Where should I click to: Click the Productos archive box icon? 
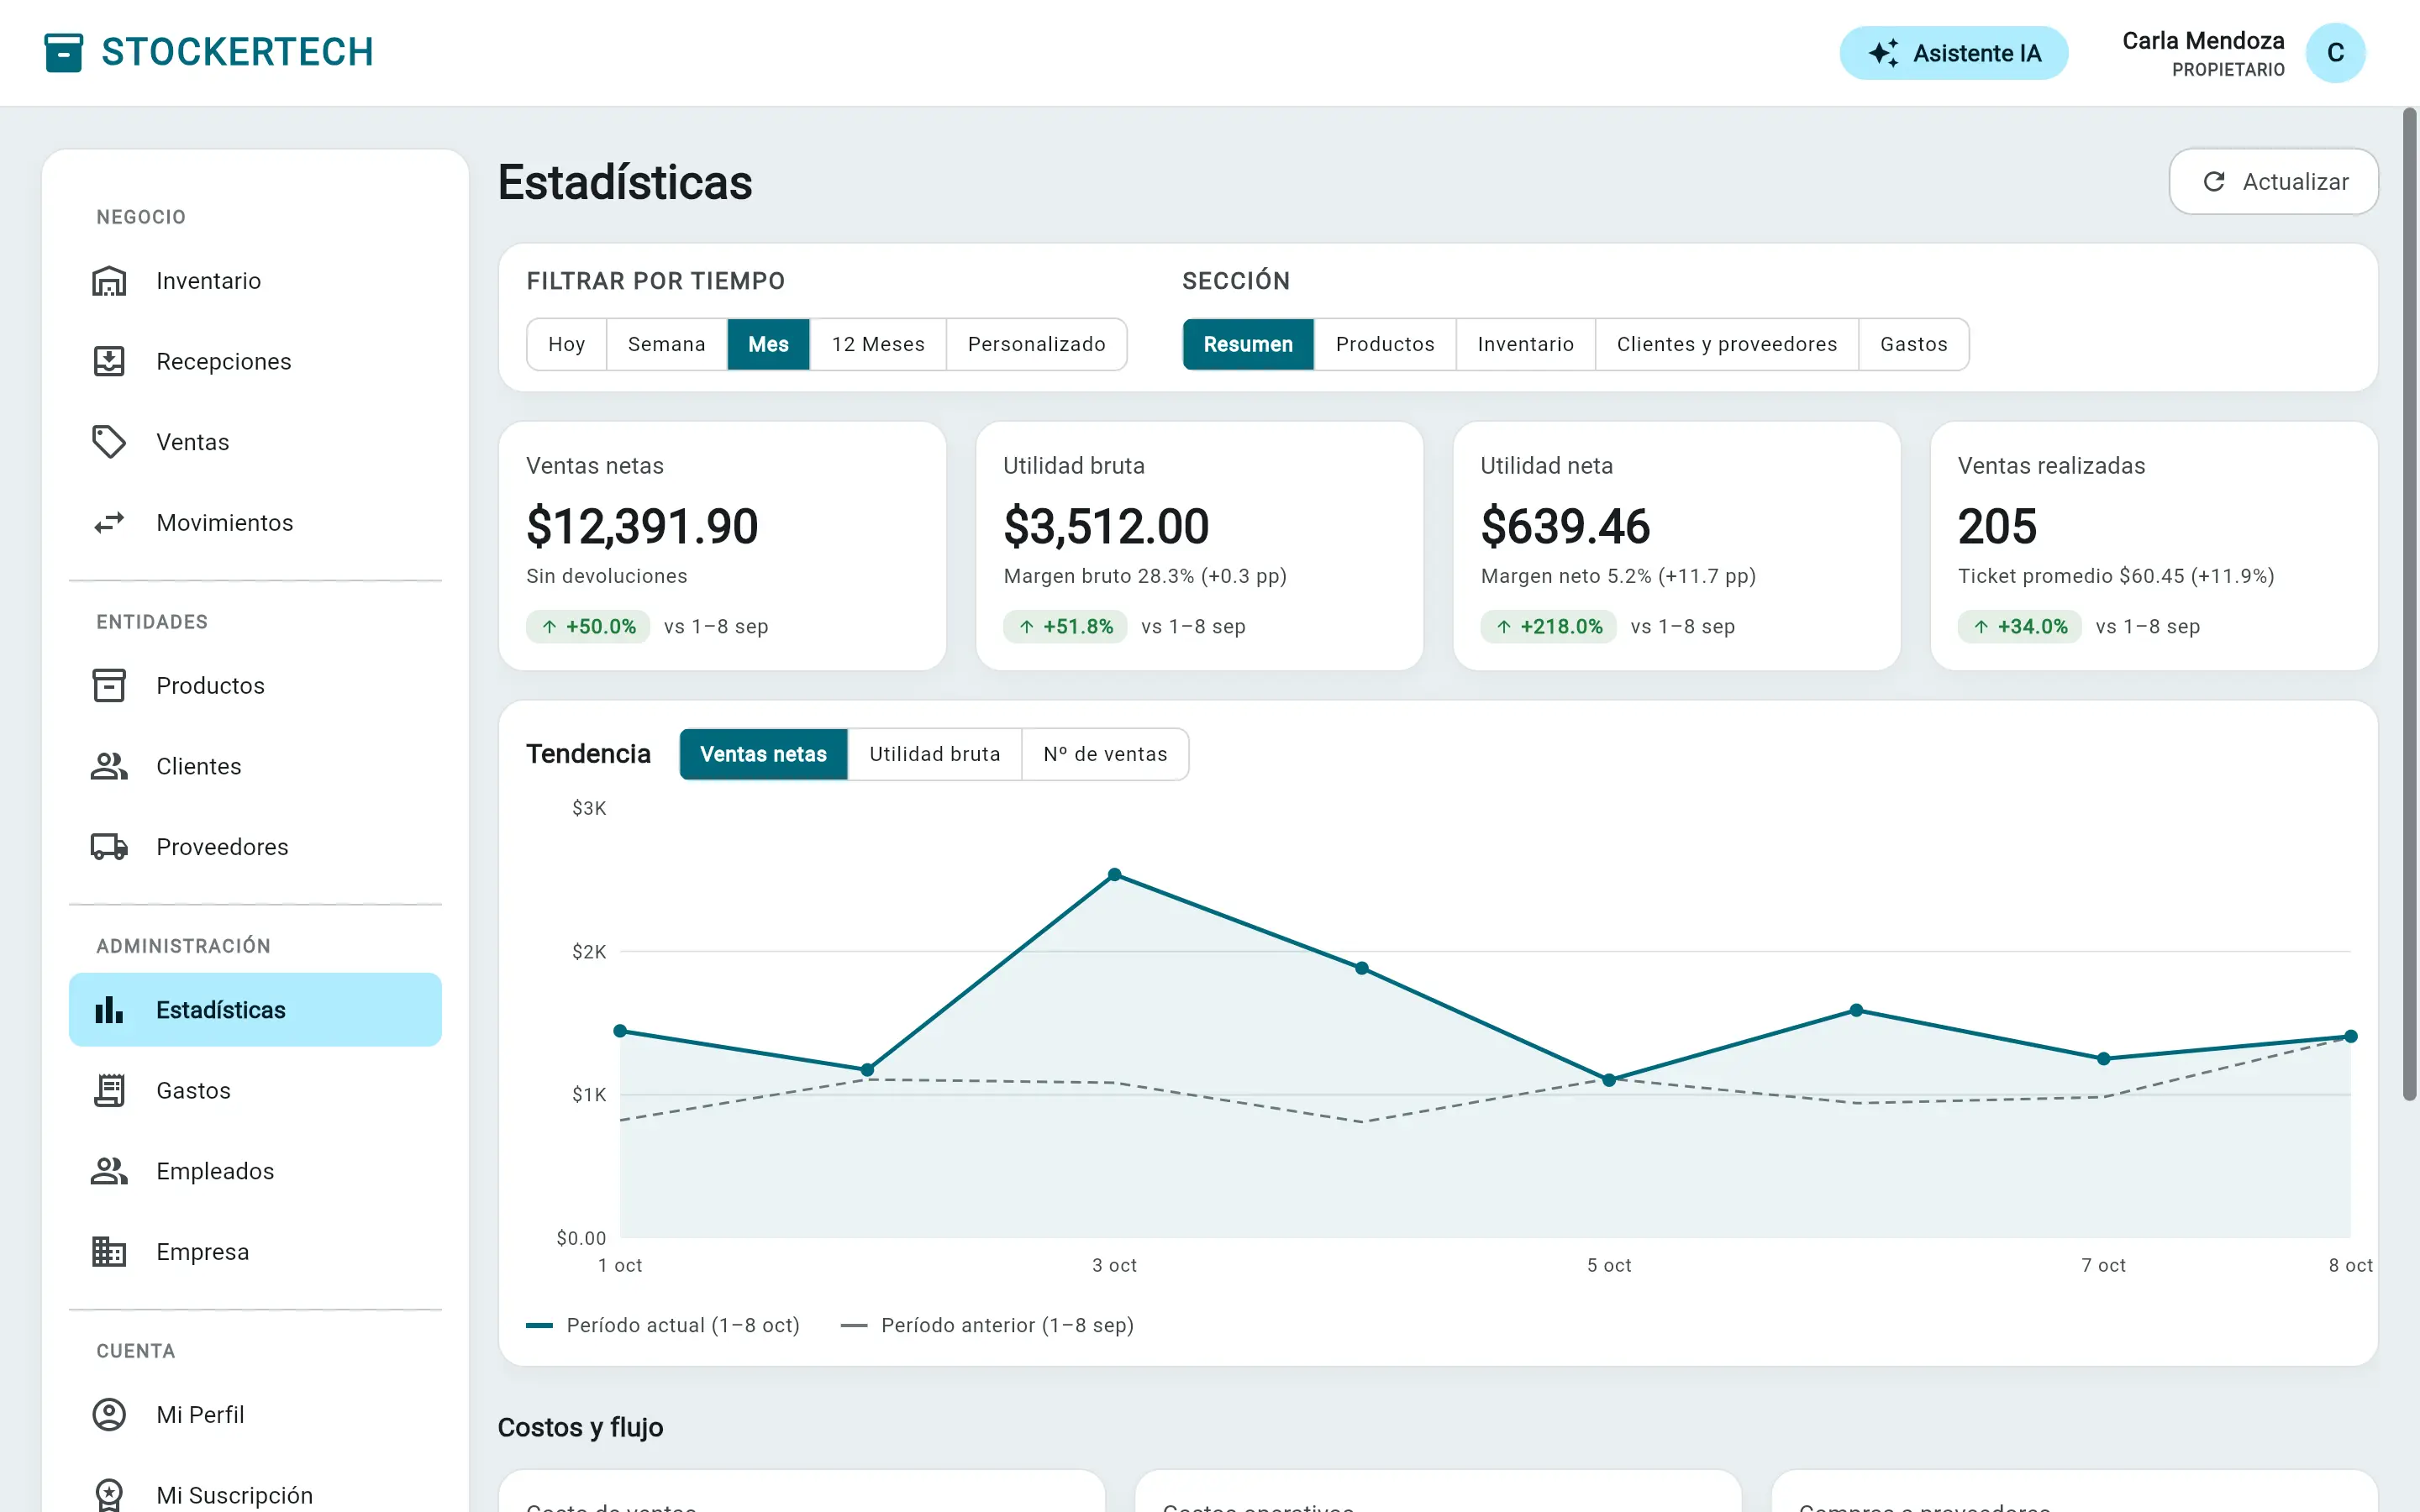tap(109, 685)
